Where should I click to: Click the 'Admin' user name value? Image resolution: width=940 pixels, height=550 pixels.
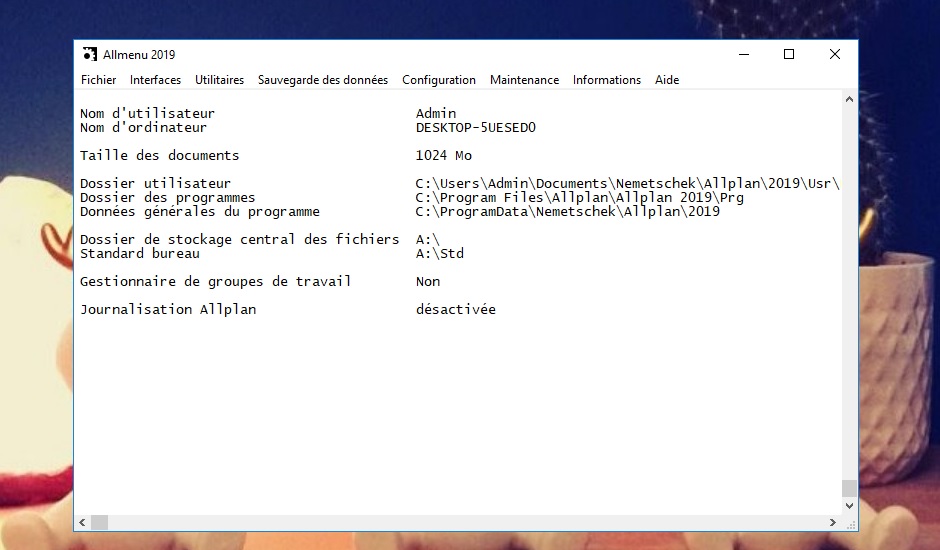point(436,113)
